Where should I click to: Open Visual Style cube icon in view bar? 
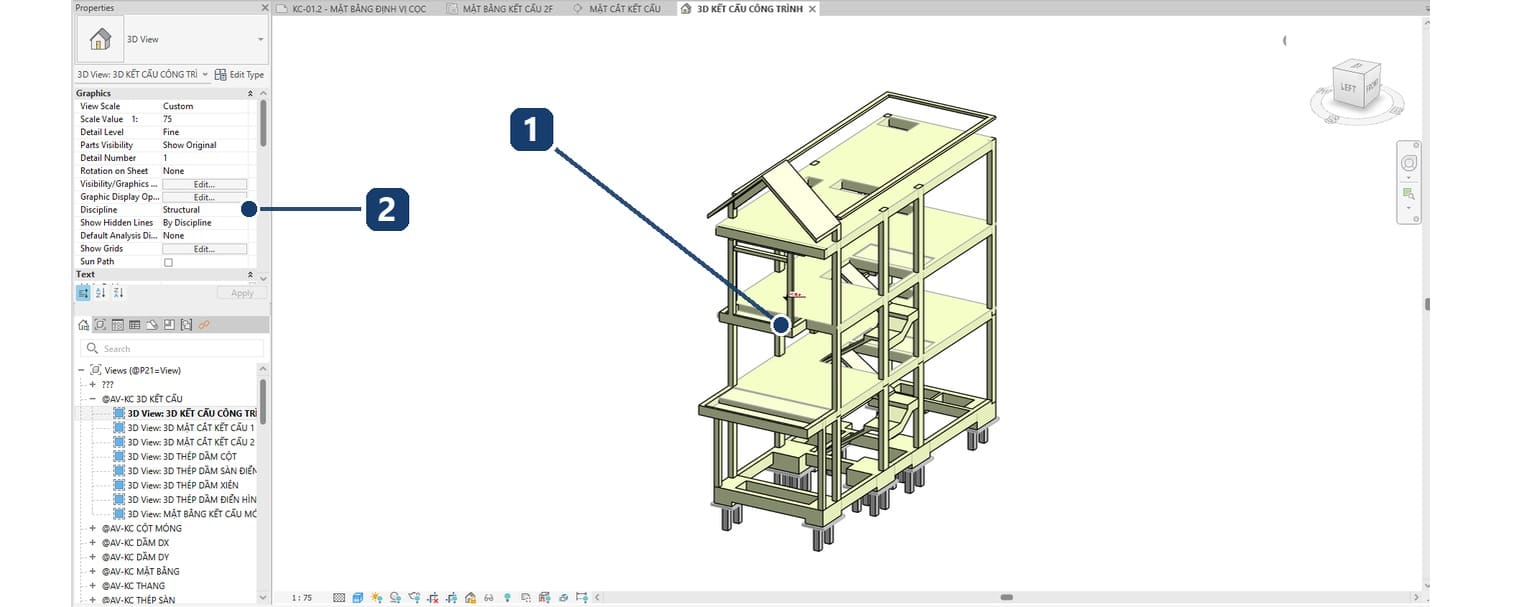click(x=358, y=597)
